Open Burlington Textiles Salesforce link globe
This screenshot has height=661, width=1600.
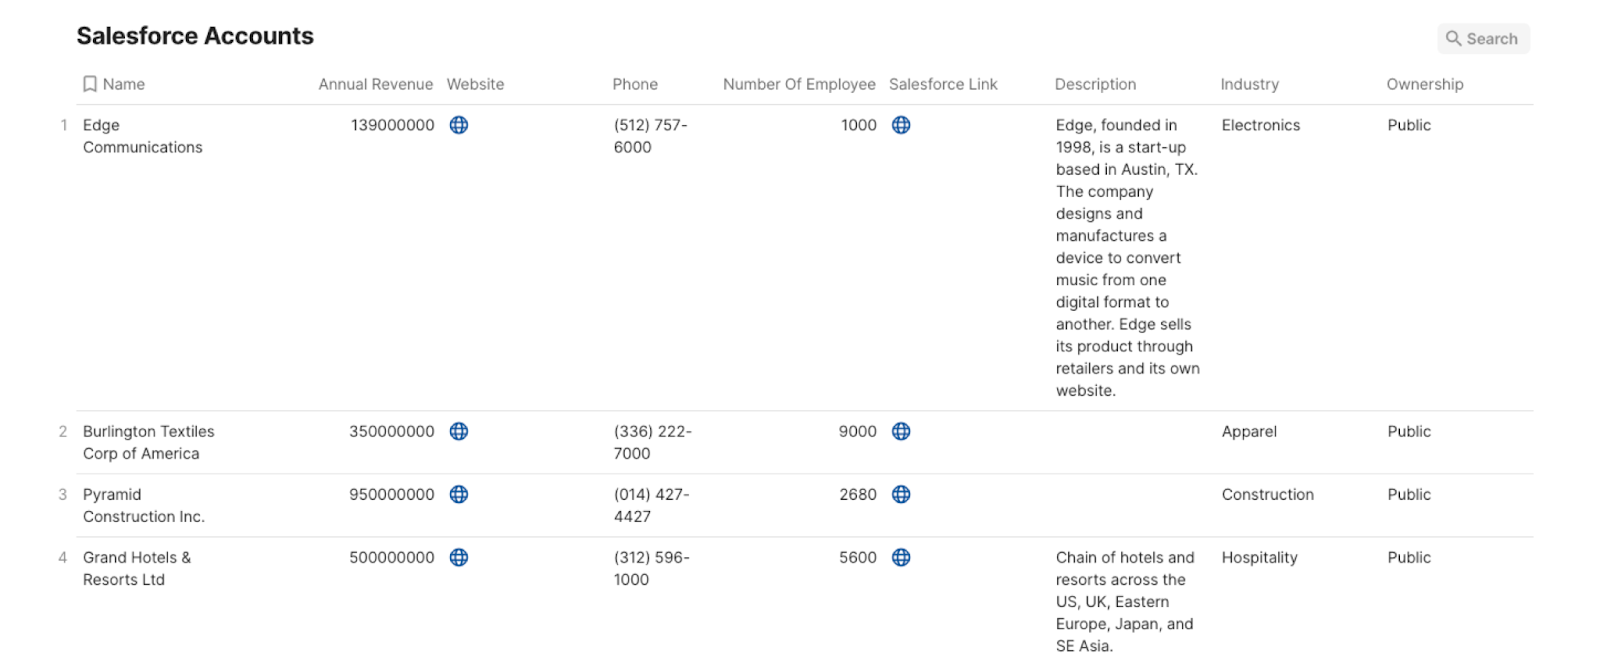click(x=901, y=431)
